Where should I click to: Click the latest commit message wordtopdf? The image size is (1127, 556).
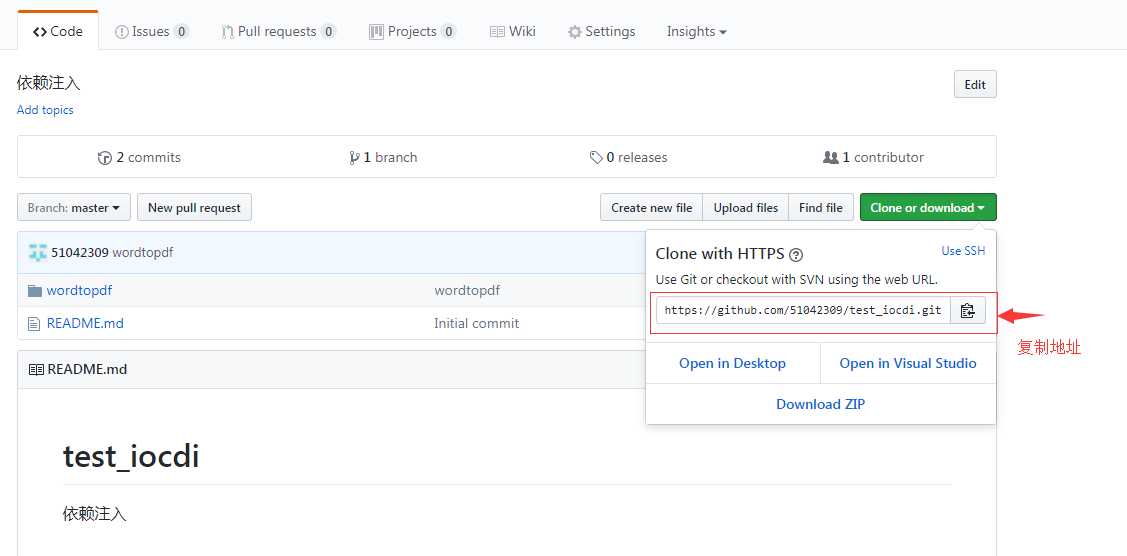[142, 253]
